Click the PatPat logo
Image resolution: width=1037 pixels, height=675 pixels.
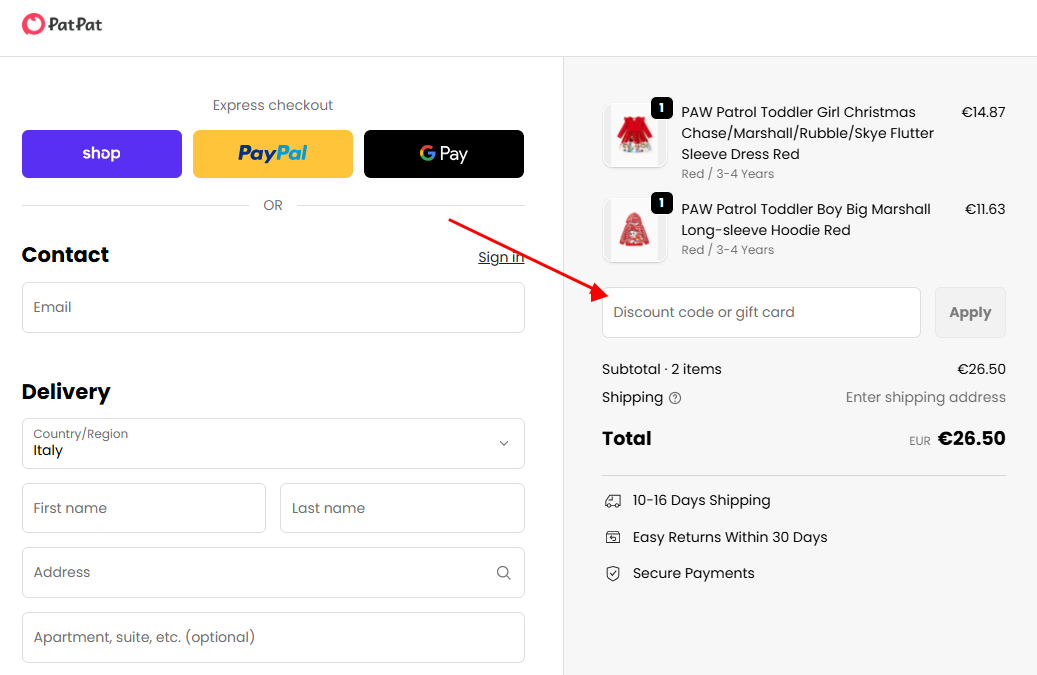coord(62,24)
